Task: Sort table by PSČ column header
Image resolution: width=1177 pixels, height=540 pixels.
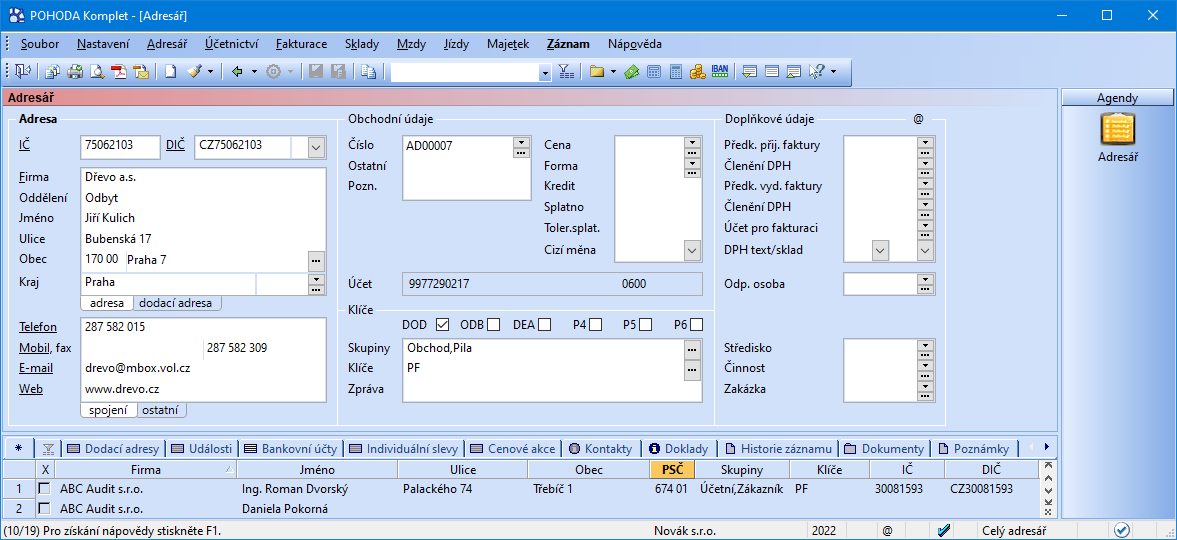Action: pyautogui.click(x=672, y=470)
